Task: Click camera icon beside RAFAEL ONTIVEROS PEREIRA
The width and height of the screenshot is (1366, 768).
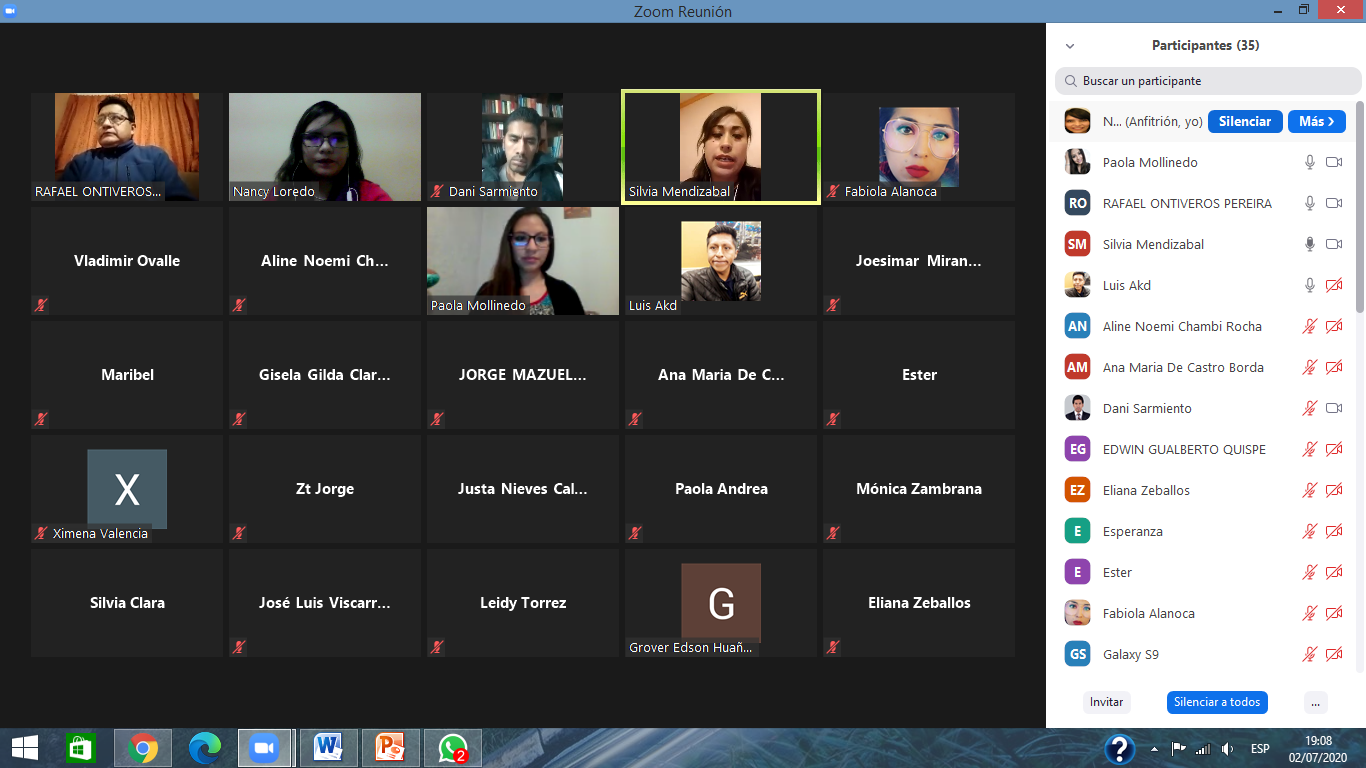Action: click(x=1333, y=203)
